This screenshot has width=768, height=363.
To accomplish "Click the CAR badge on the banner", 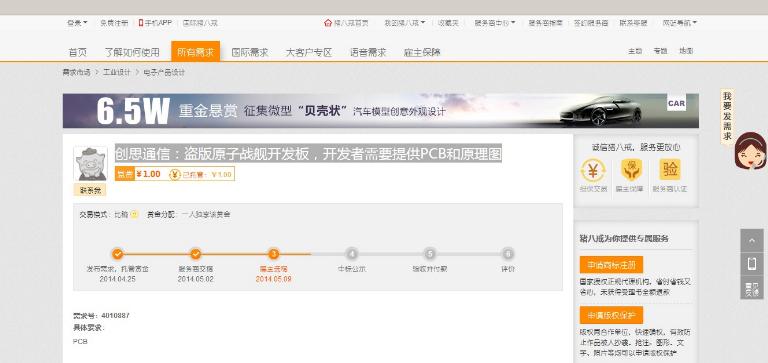I will (x=676, y=103).
